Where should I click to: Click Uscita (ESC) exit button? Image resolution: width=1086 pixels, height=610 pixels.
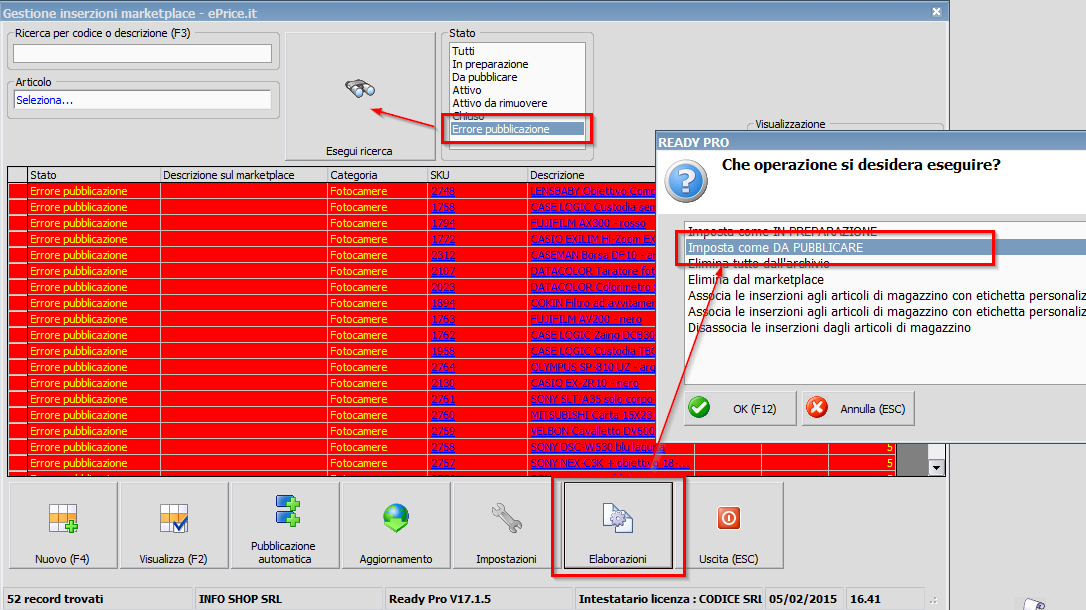tap(729, 526)
